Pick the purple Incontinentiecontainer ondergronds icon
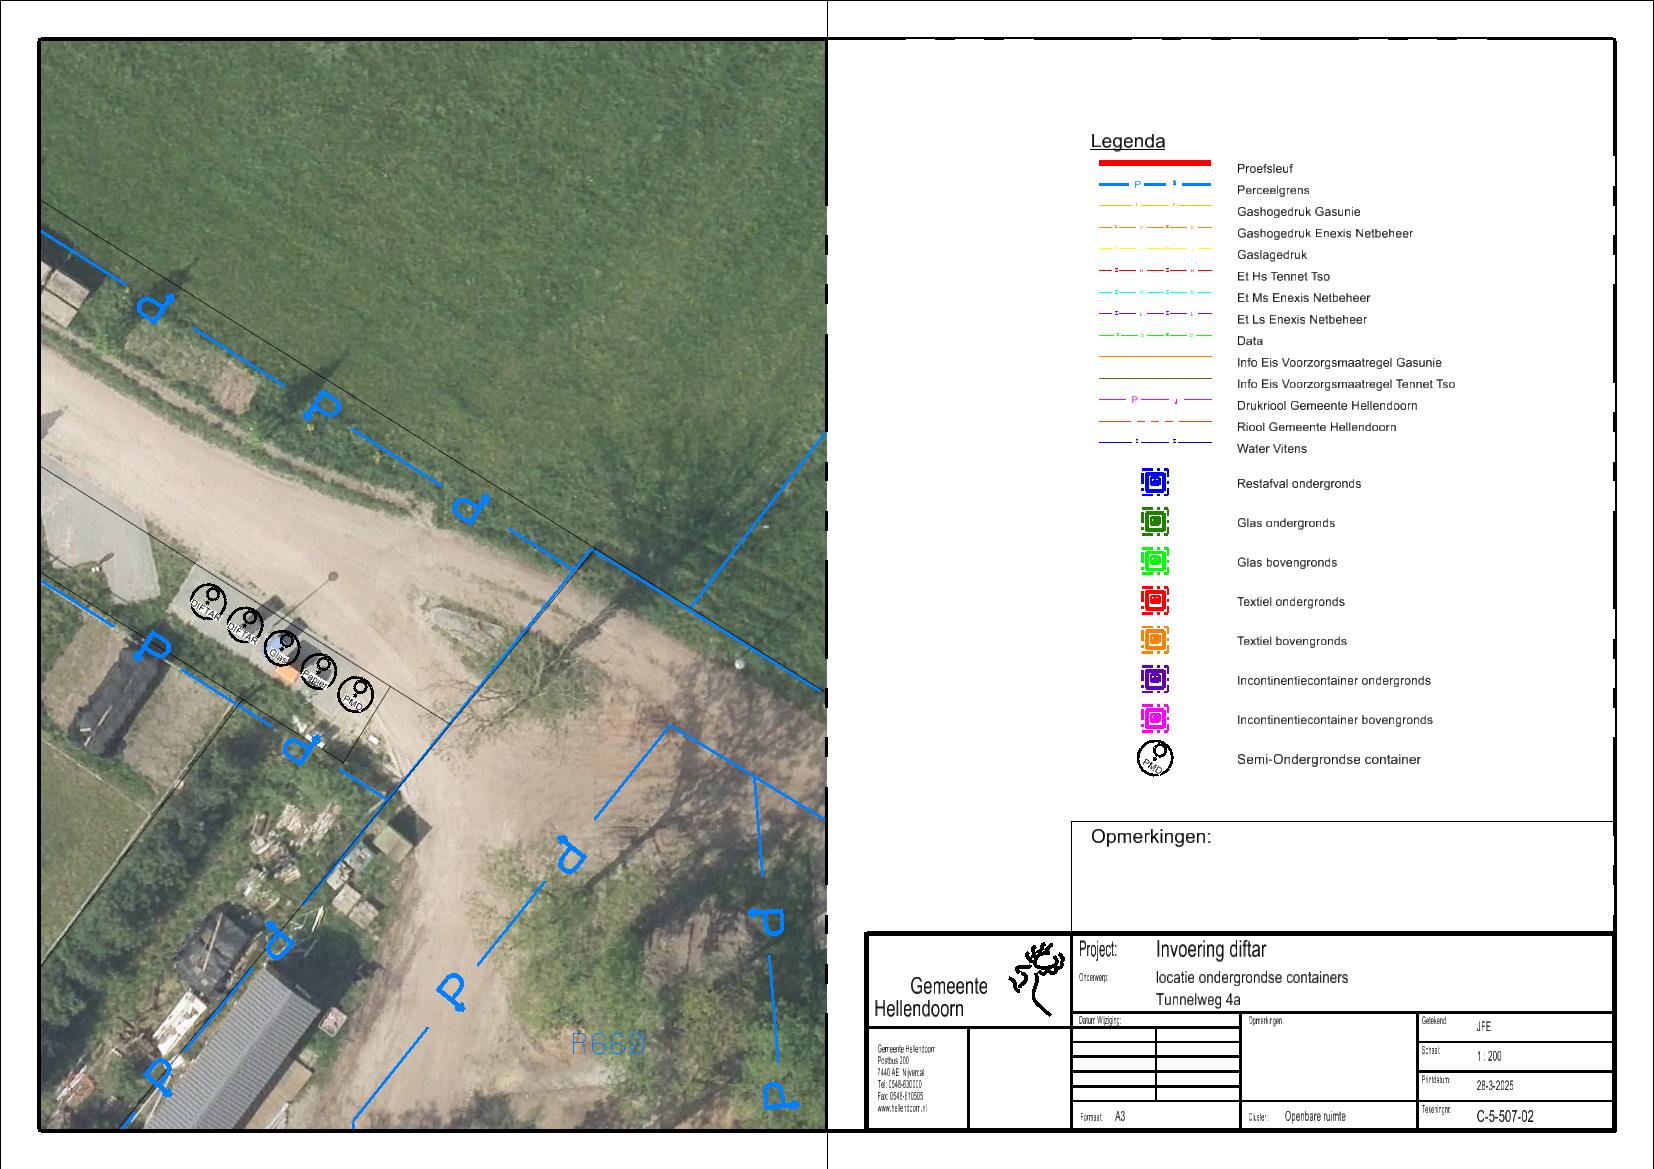1654x1169 pixels. point(1154,680)
